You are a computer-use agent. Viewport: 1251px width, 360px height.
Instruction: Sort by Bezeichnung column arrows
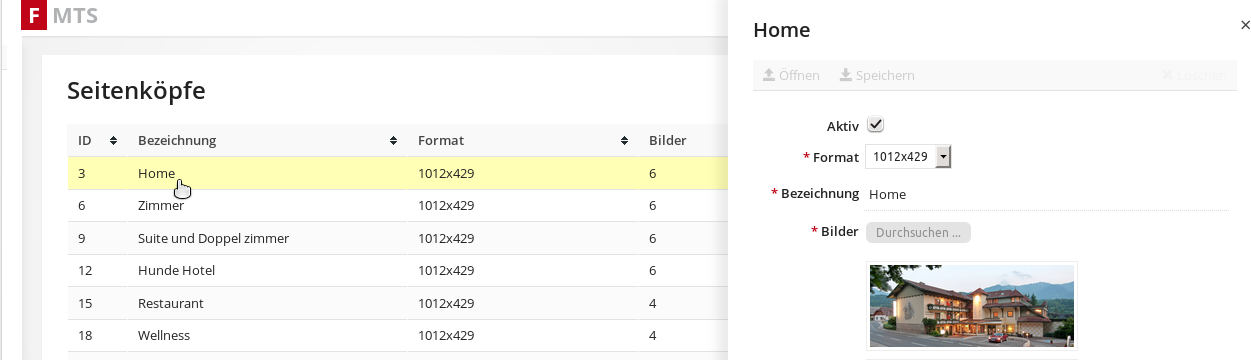pos(393,141)
